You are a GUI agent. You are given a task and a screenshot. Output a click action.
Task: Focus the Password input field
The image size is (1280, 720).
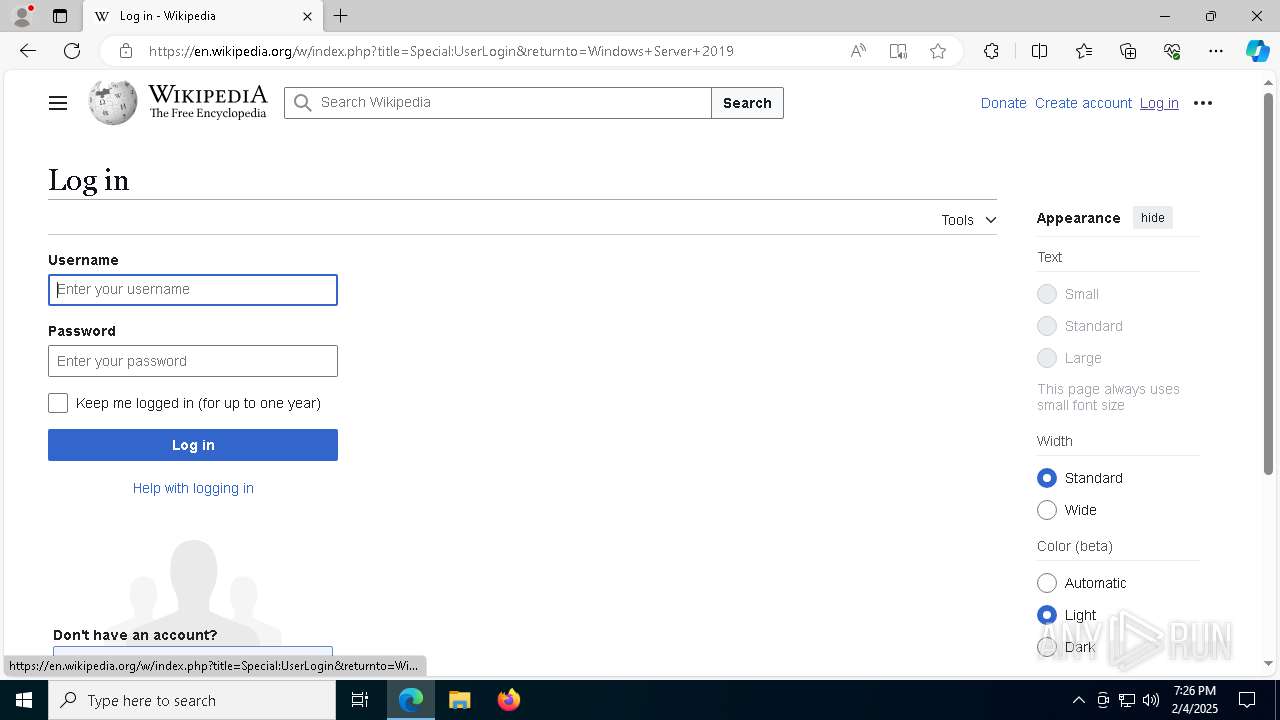pyautogui.click(x=193, y=361)
